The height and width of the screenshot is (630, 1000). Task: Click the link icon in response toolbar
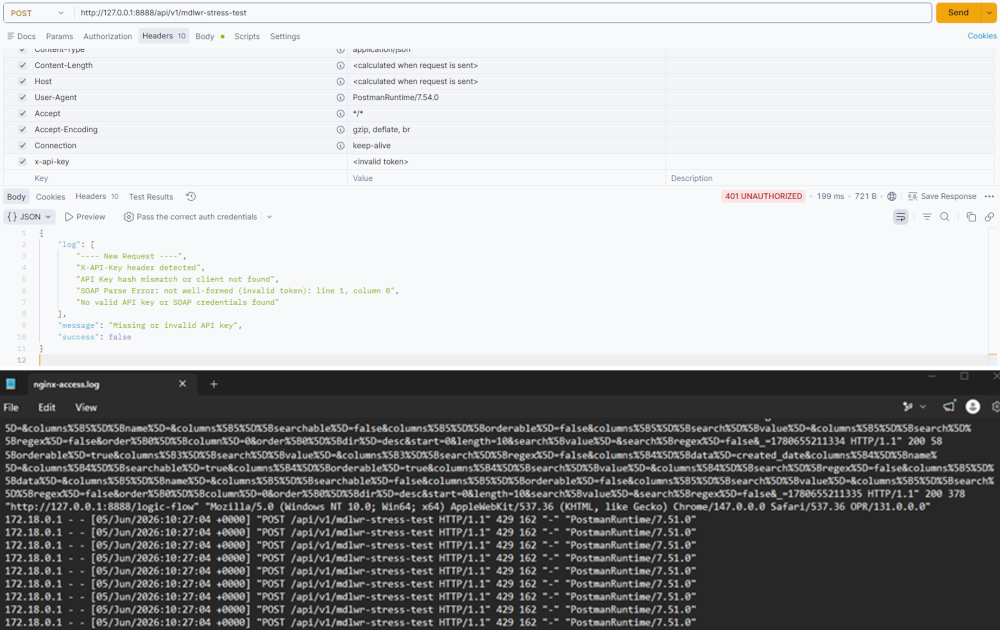pos(989,217)
